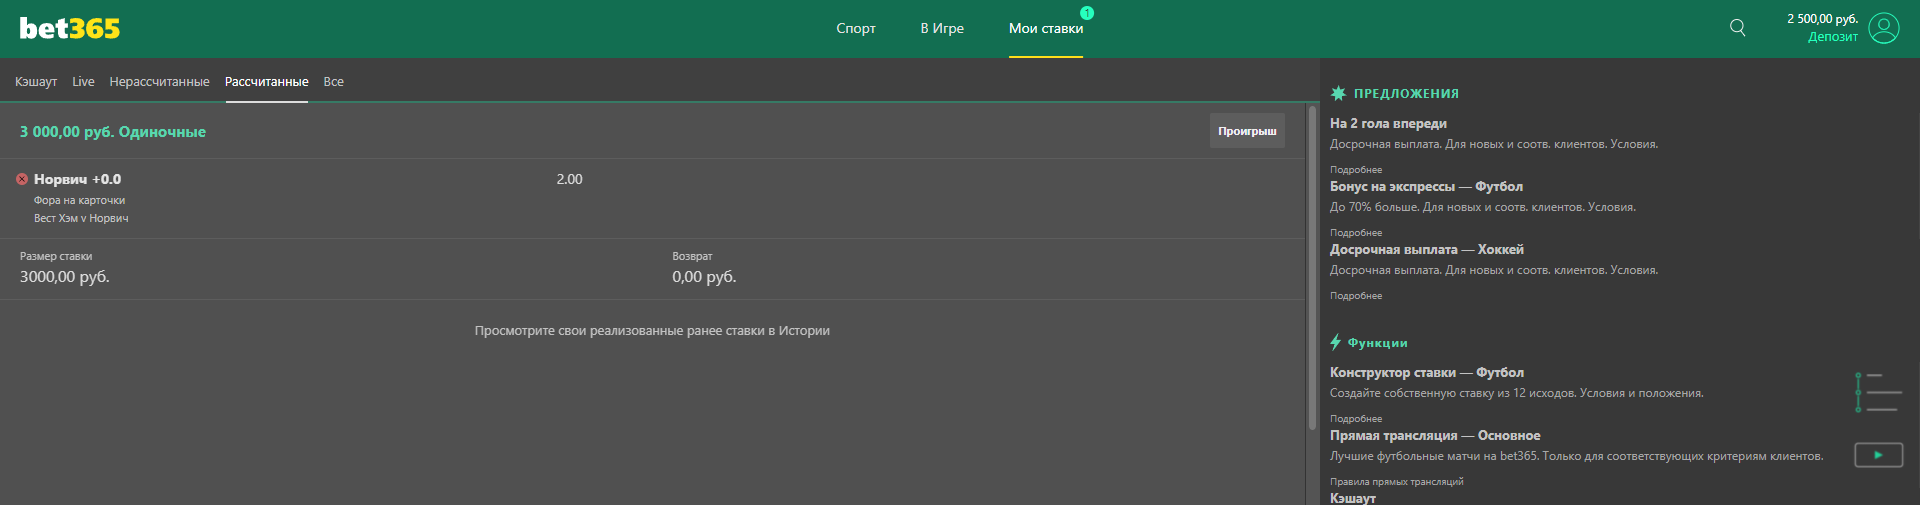The width and height of the screenshot is (1920, 505).
Task: Click the bet notification count badge
Action: 1087,13
